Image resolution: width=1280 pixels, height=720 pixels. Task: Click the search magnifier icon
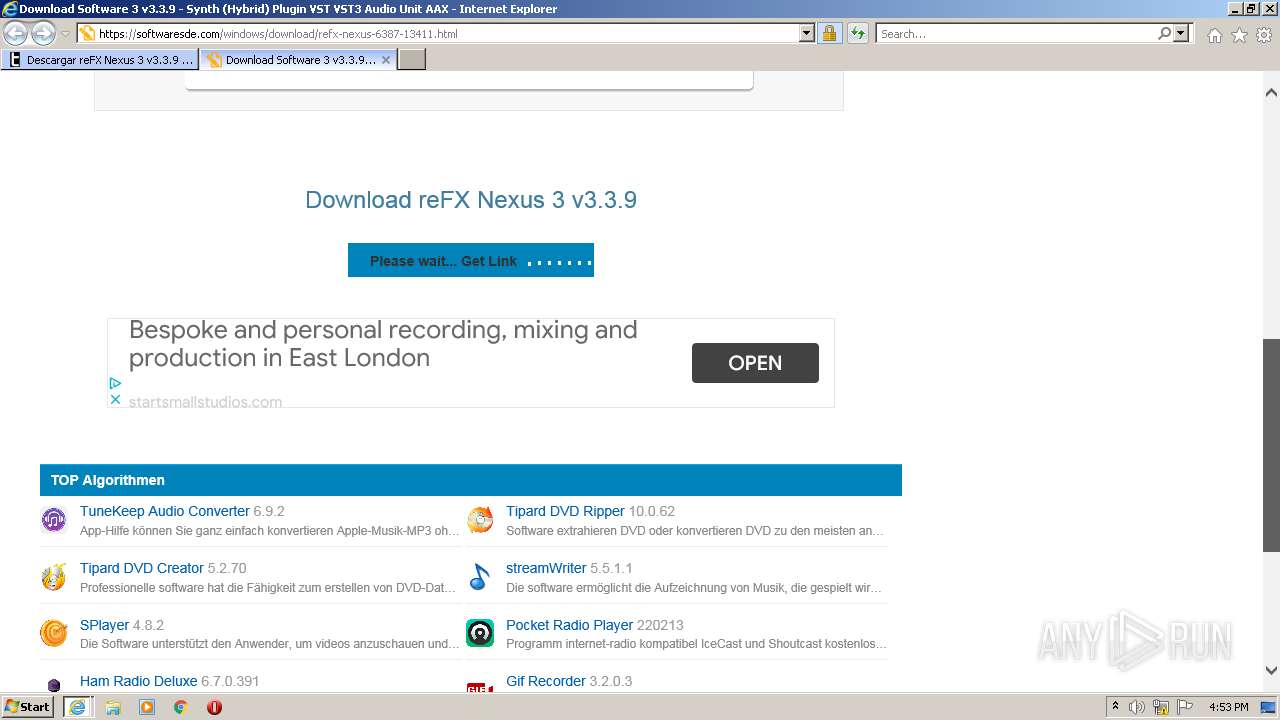[1164, 33]
